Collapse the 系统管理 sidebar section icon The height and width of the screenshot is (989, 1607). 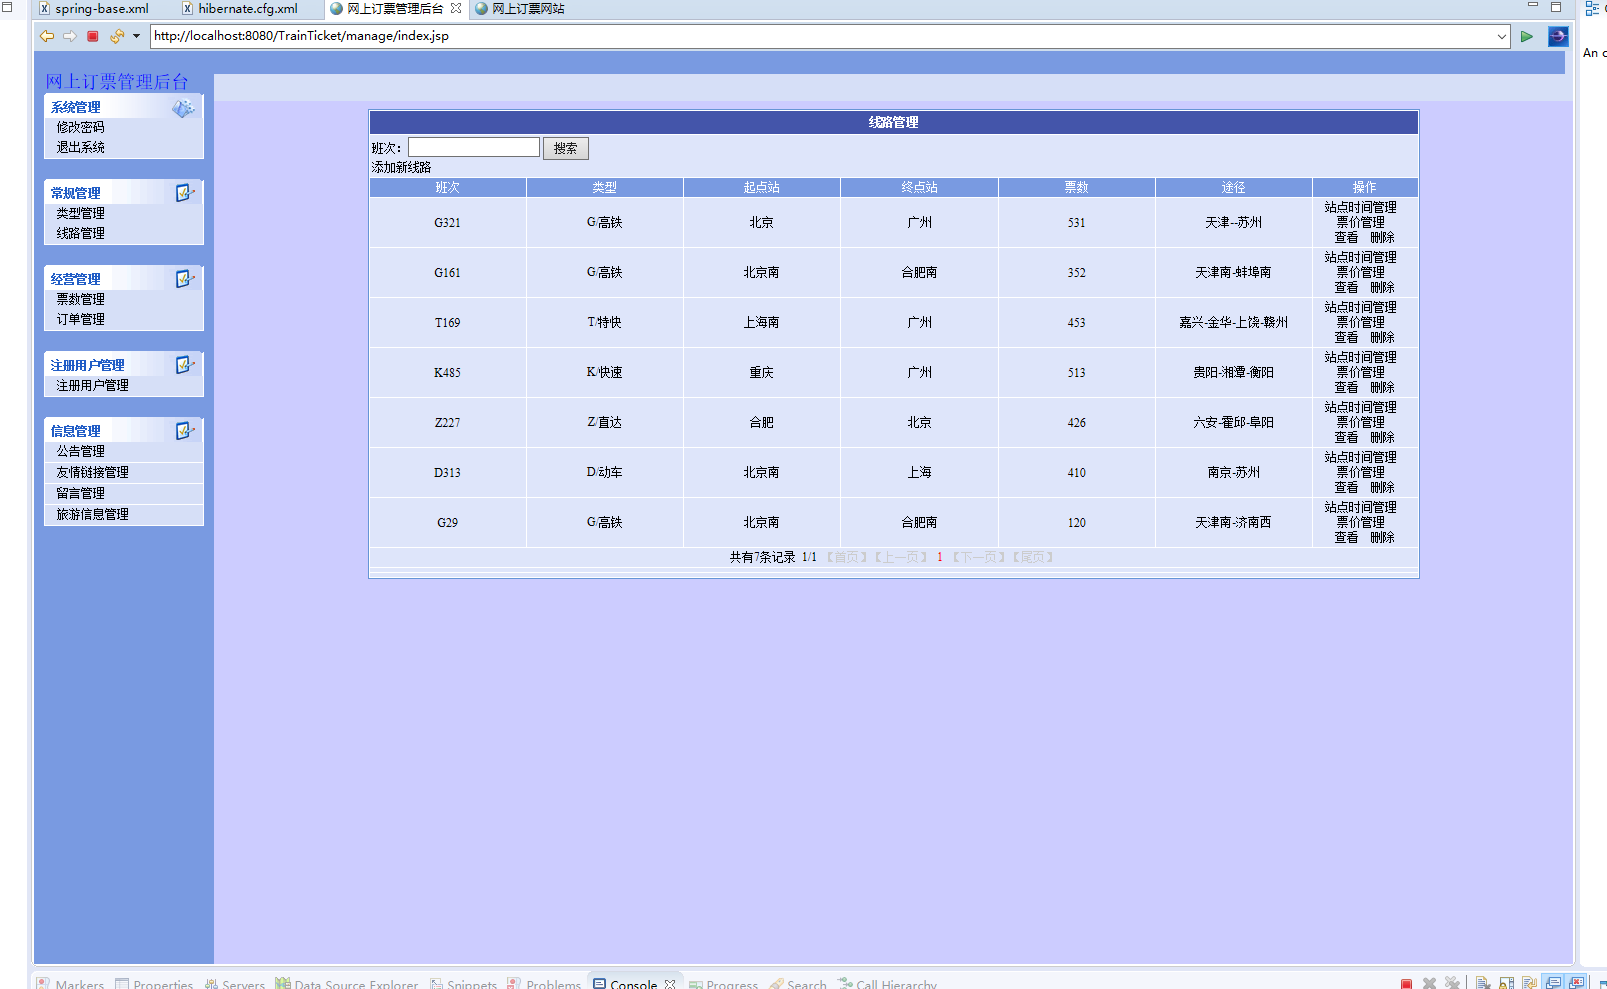click(184, 108)
